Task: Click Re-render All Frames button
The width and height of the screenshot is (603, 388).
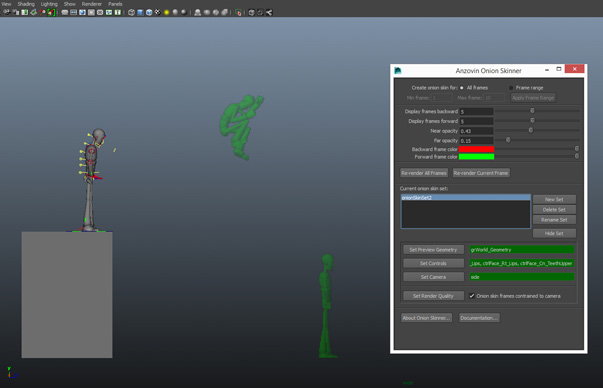Action: pos(424,173)
